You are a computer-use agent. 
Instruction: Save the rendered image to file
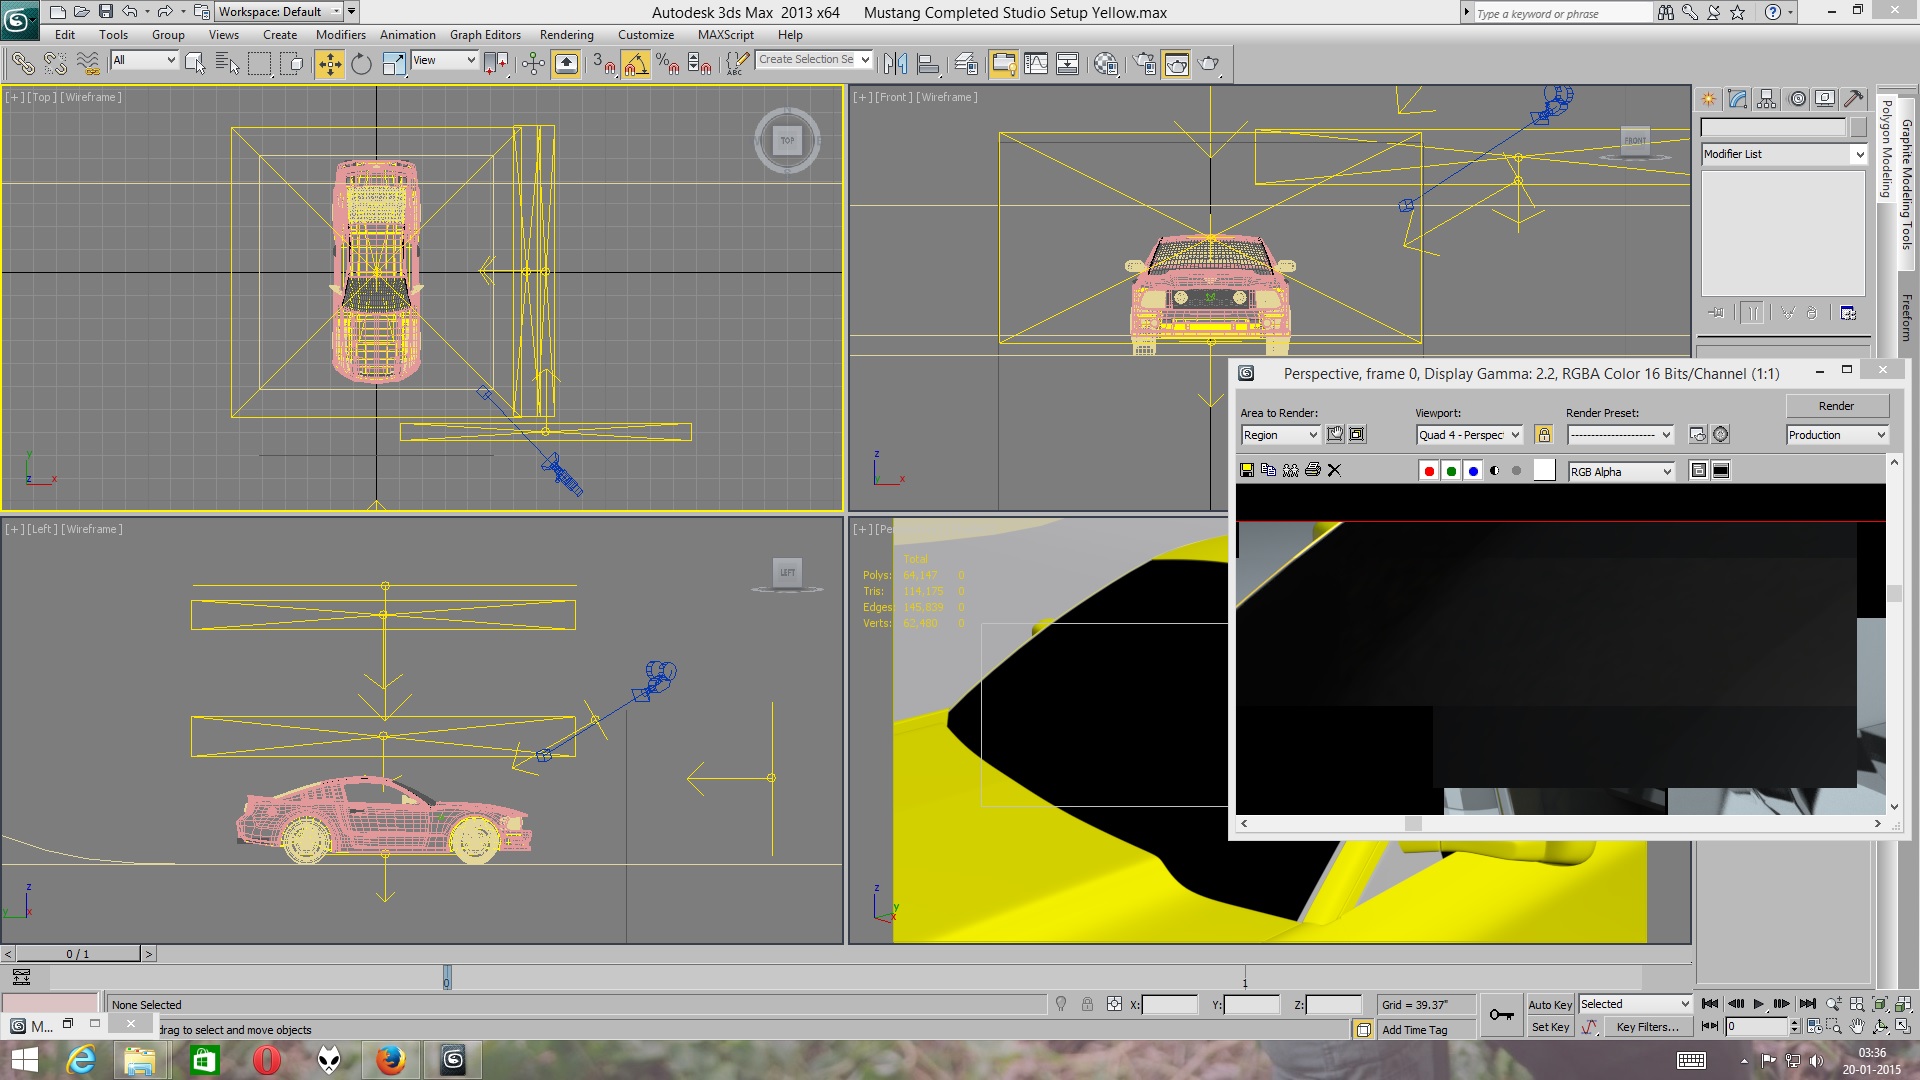click(x=1246, y=470)
